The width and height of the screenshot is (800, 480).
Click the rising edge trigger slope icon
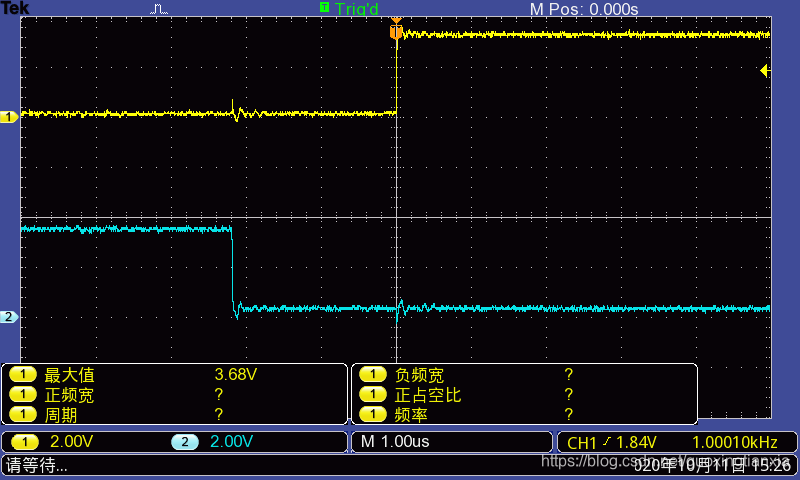click(607, 441)
